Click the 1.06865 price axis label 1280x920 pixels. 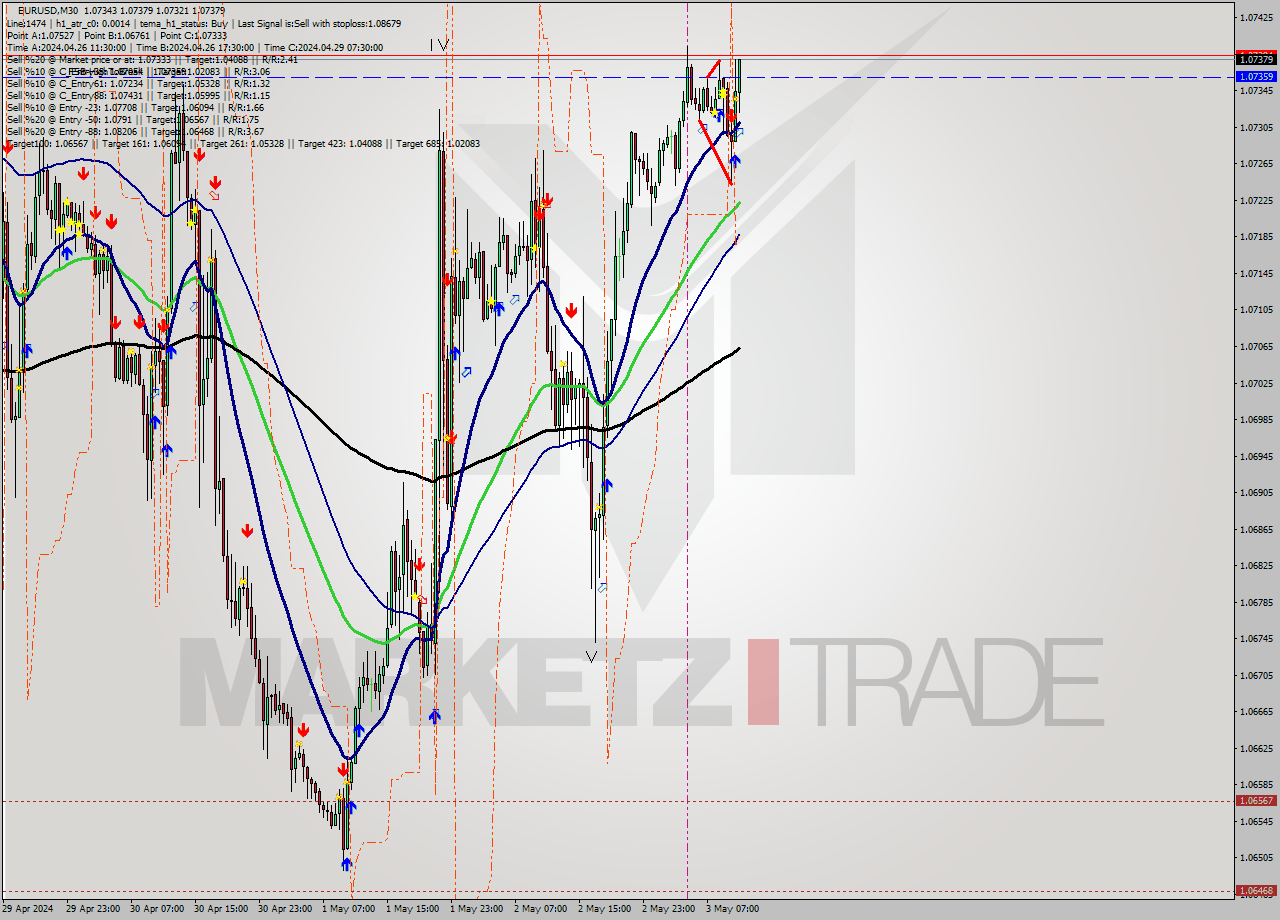pyautogui.click(x=1256, y=529)
